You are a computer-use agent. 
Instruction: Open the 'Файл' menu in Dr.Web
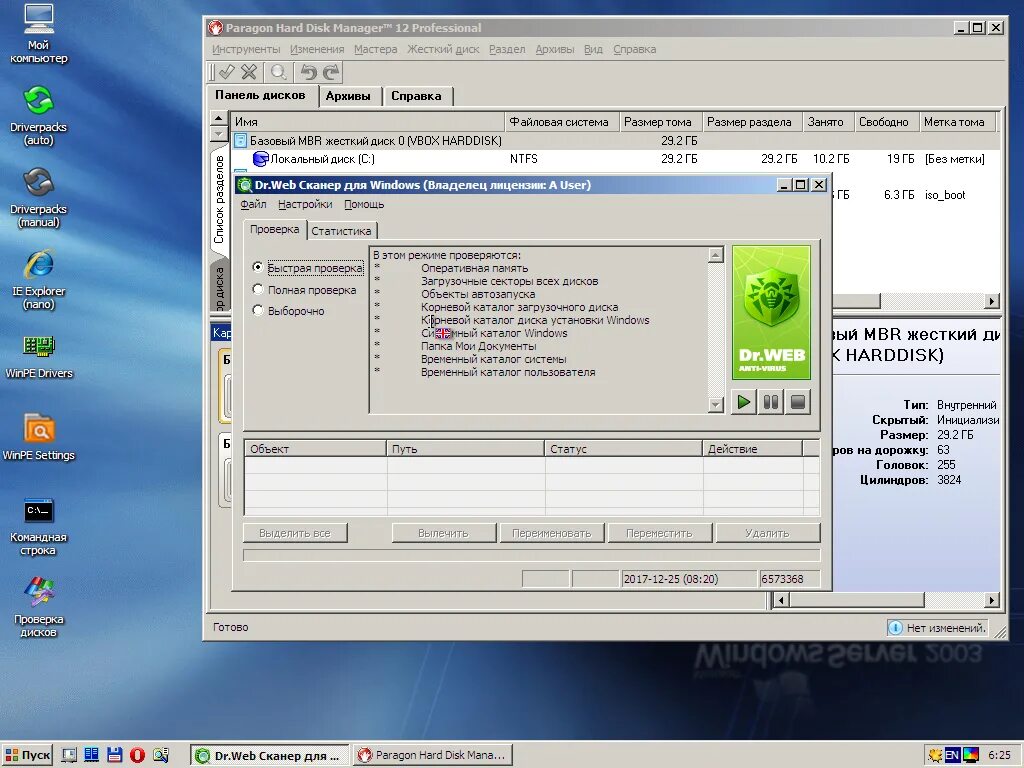[253, 204]
